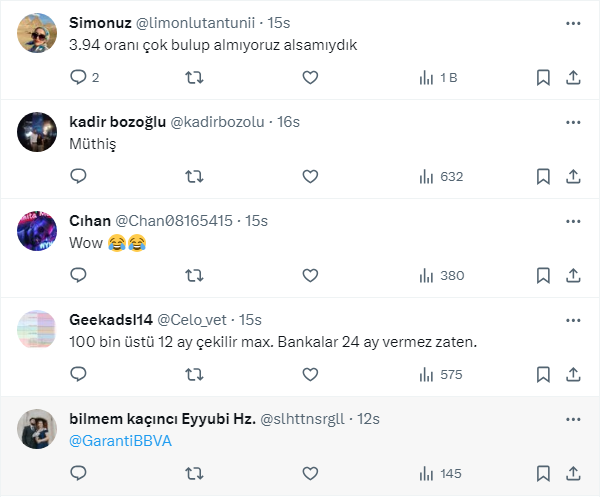
Task: Reply to Simonuz's tweet
Action: pyautogui.click(x=80, y=77)
